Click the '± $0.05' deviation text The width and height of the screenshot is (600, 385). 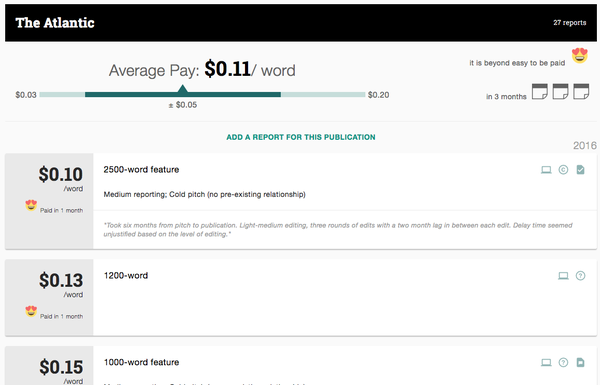pos(183,105)
